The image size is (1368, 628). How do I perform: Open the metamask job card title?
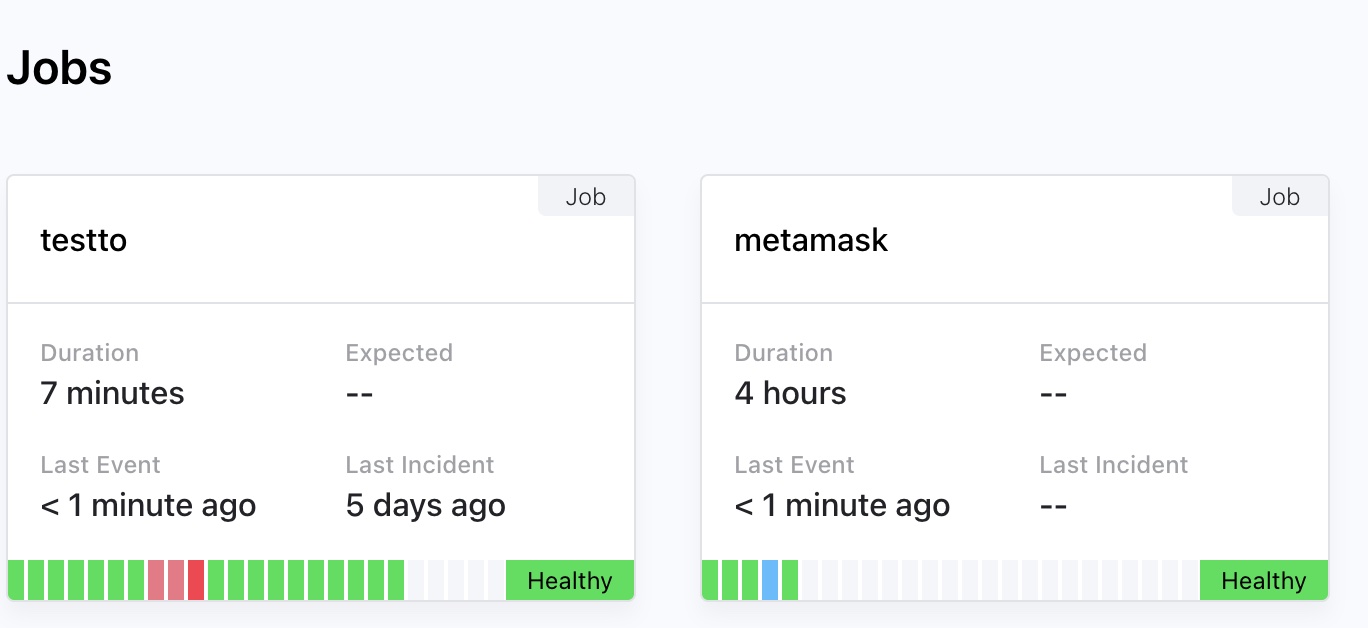click(811, 241)
